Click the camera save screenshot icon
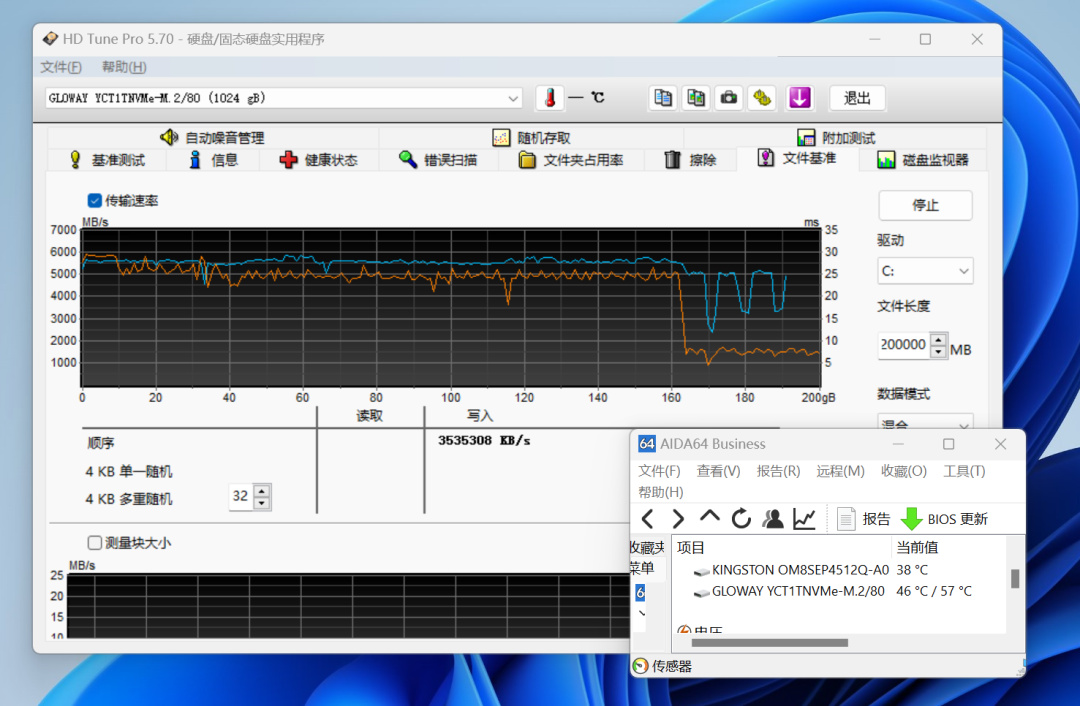 [729, 98]
